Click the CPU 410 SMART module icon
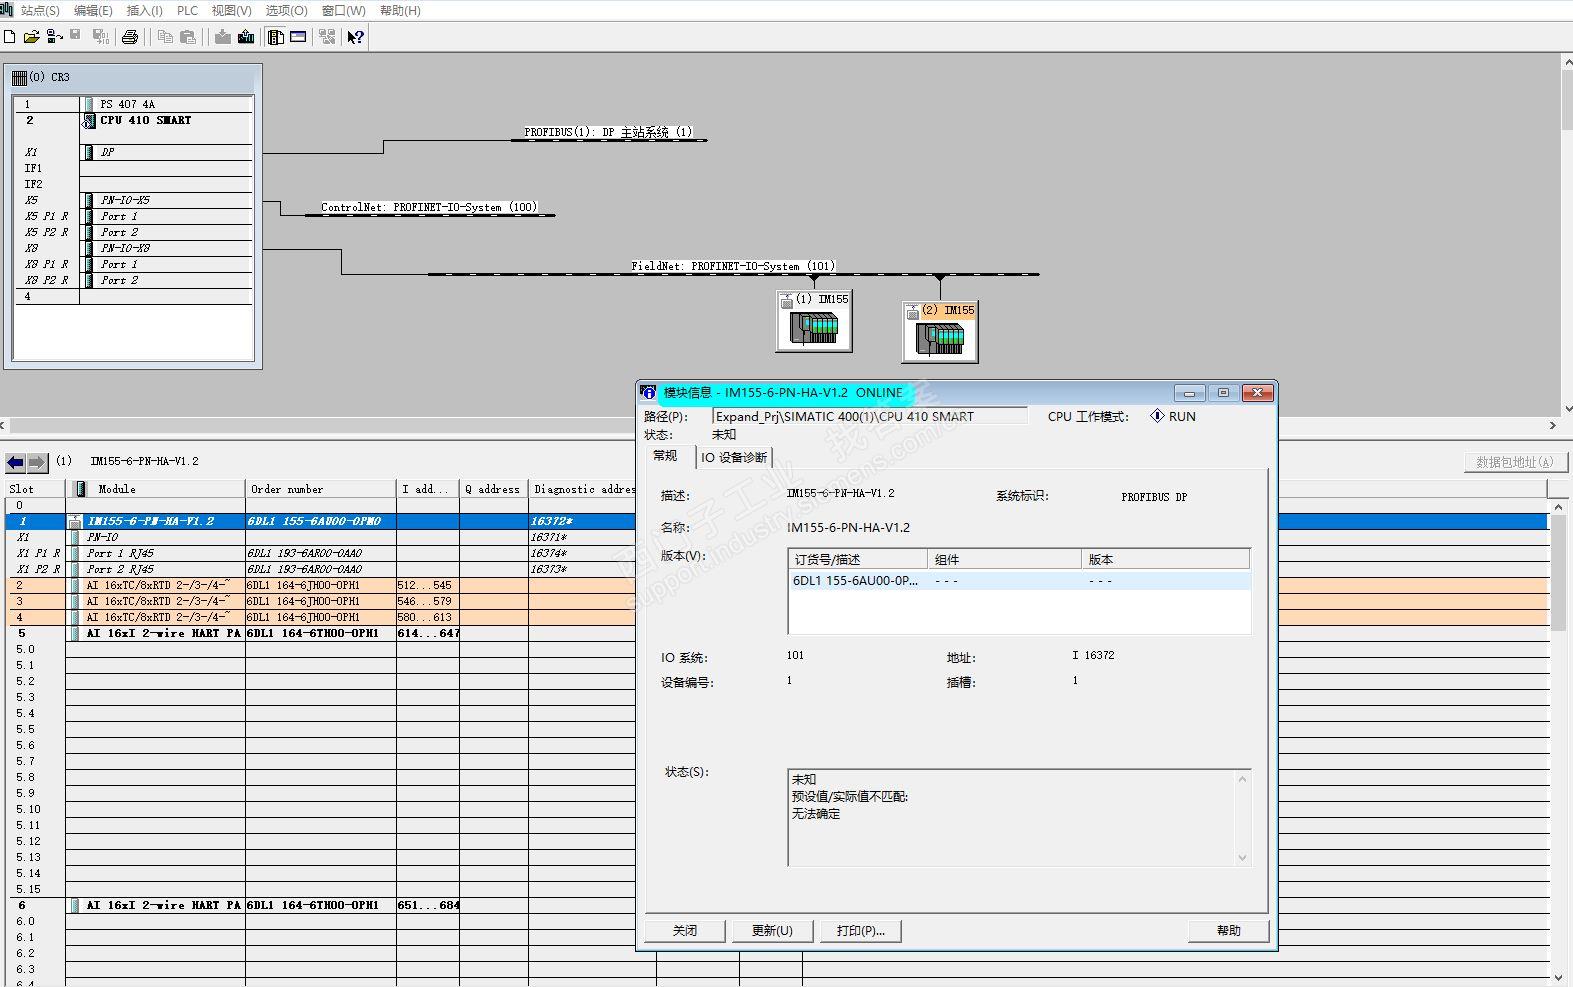The width and height of the screenshot is (1573, 987). (89, 121)
